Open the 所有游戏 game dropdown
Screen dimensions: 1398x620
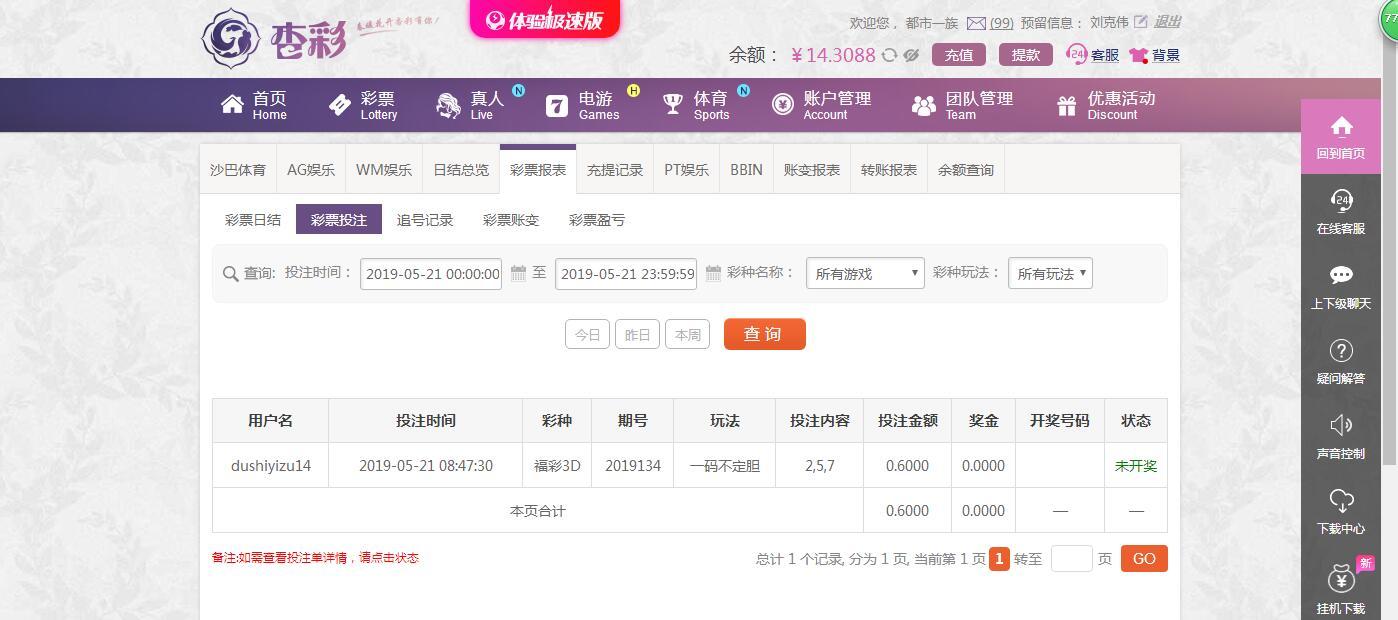point(864,272)
